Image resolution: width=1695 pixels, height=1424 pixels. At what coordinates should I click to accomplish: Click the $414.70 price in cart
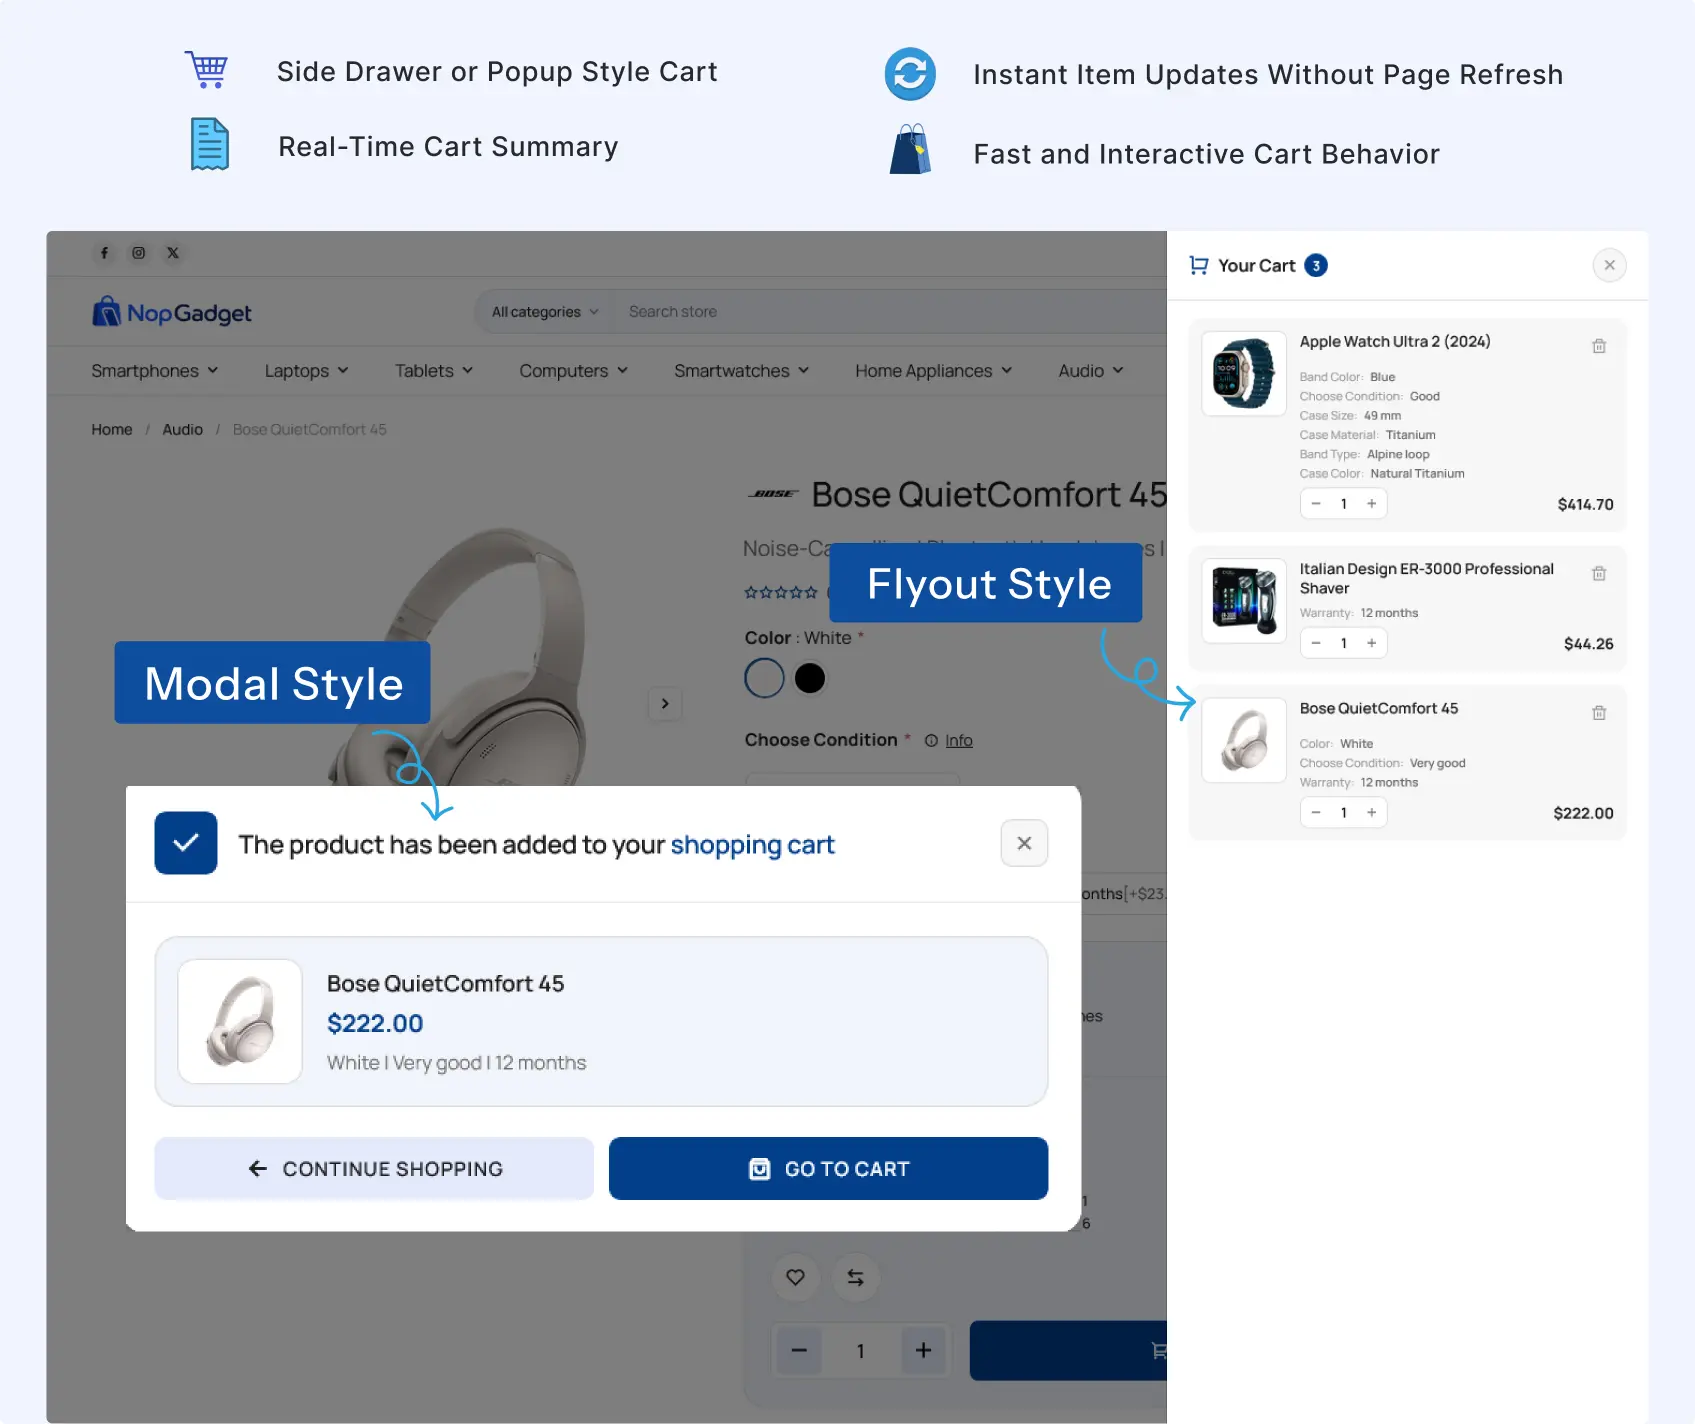[x=1585, y=505]
